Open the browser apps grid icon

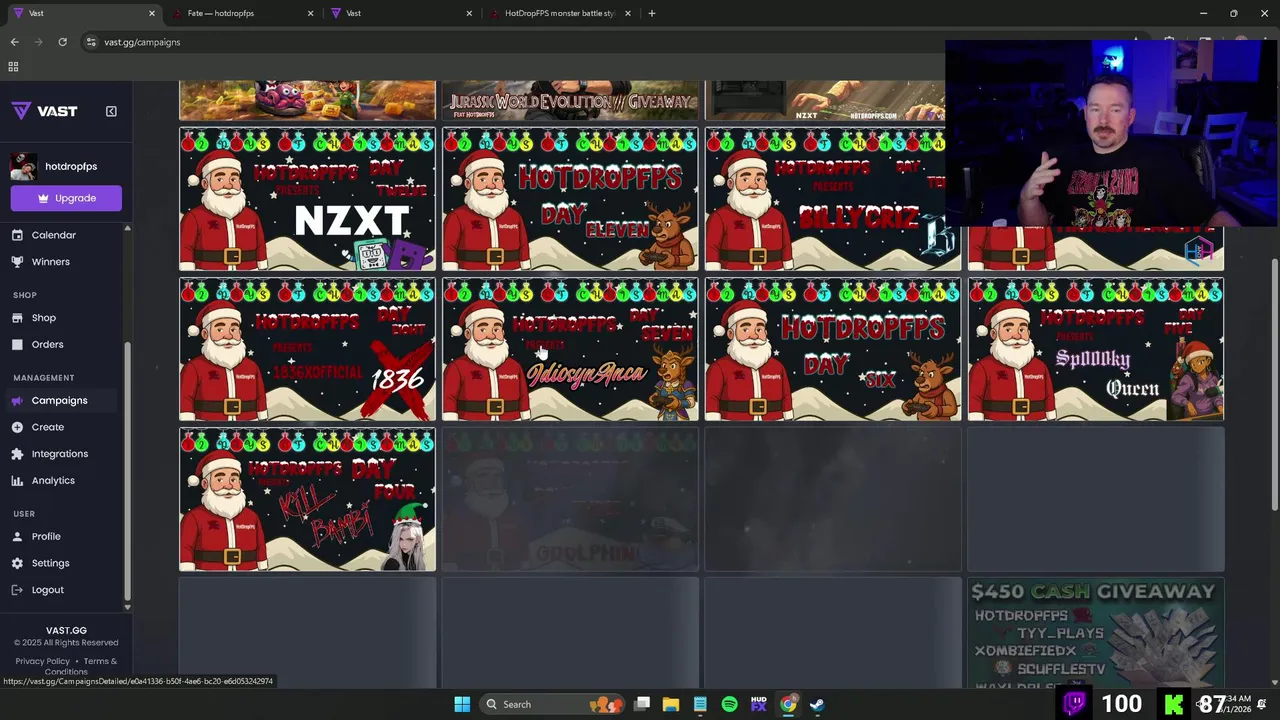(13, 67)
